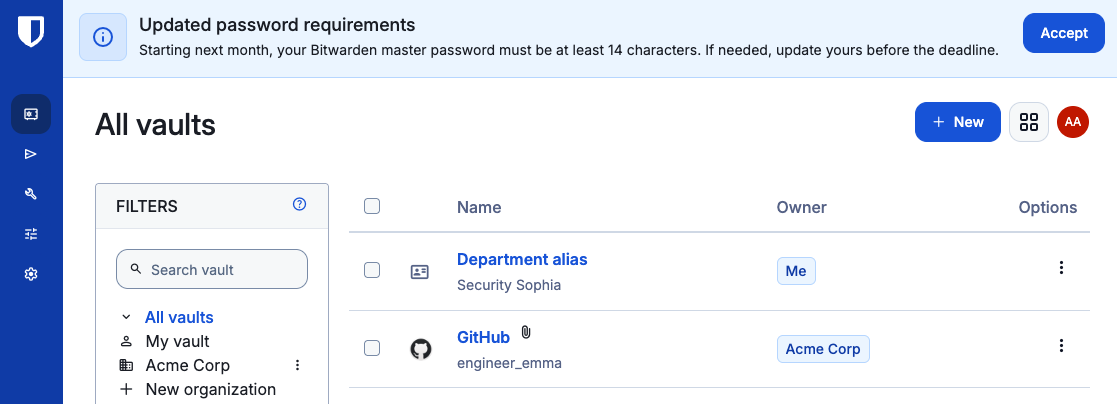Open options menu for GitHub item

click(x=1061, y=346)
